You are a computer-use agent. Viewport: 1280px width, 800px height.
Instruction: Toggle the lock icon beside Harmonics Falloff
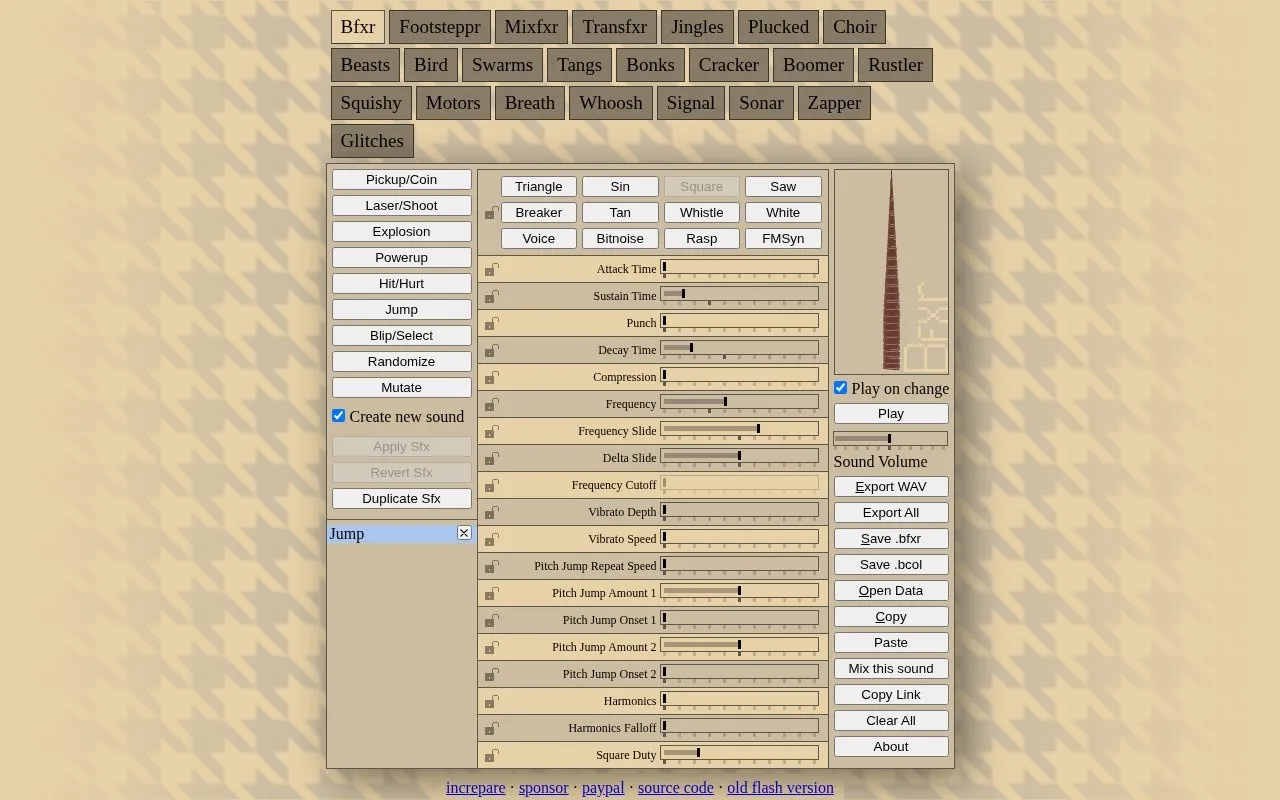point(492,729)
